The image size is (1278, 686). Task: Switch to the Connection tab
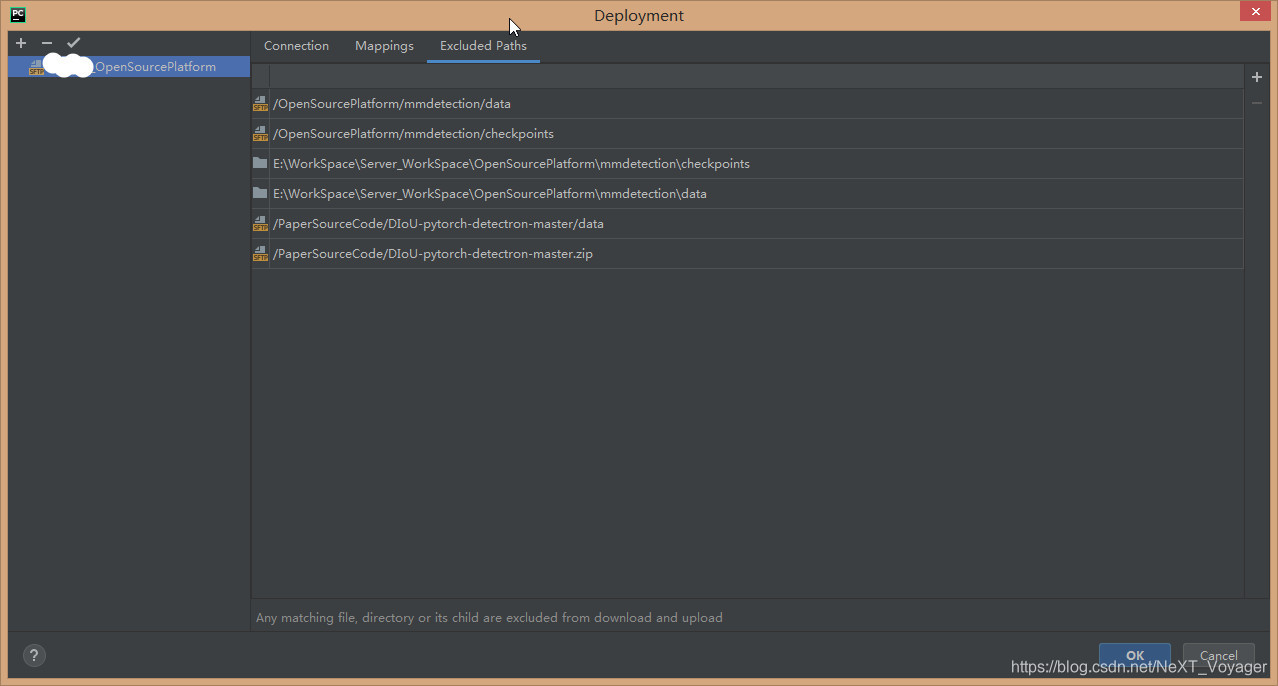[x=296, y=46]
